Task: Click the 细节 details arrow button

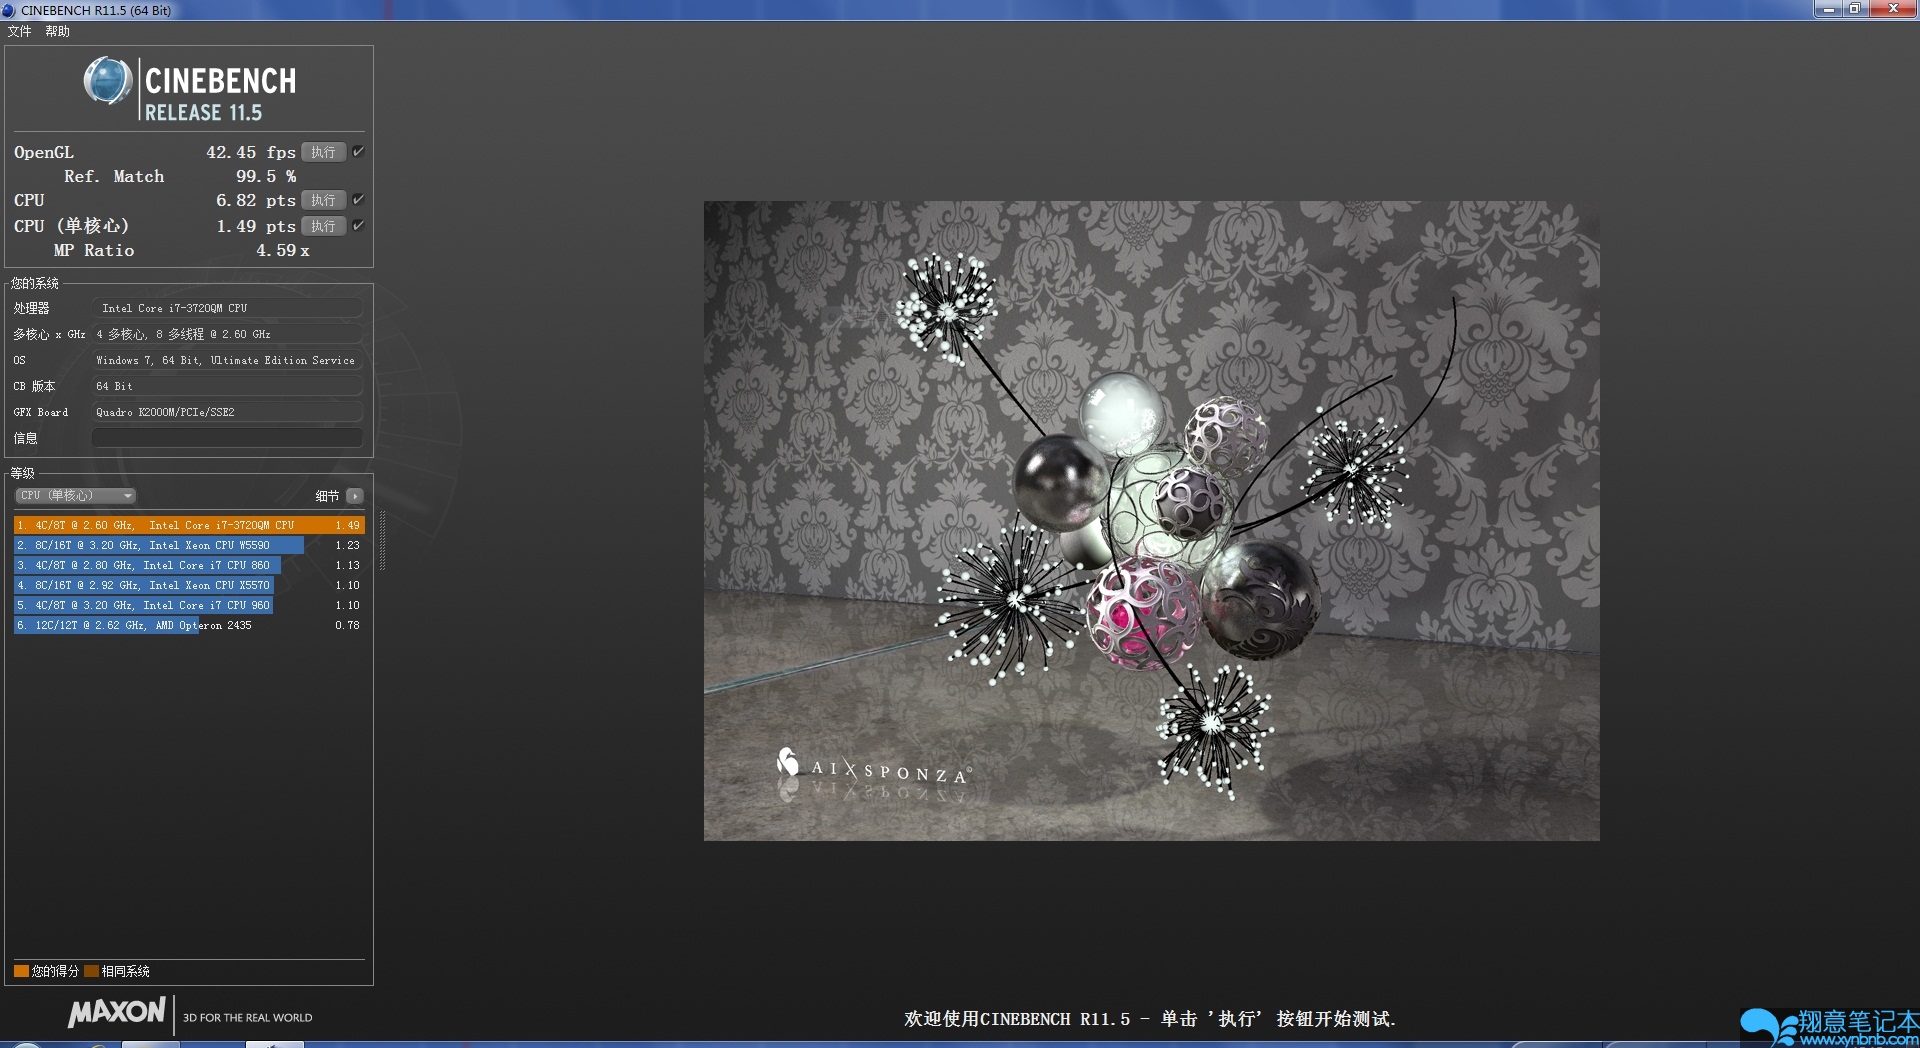Action: 355,496
